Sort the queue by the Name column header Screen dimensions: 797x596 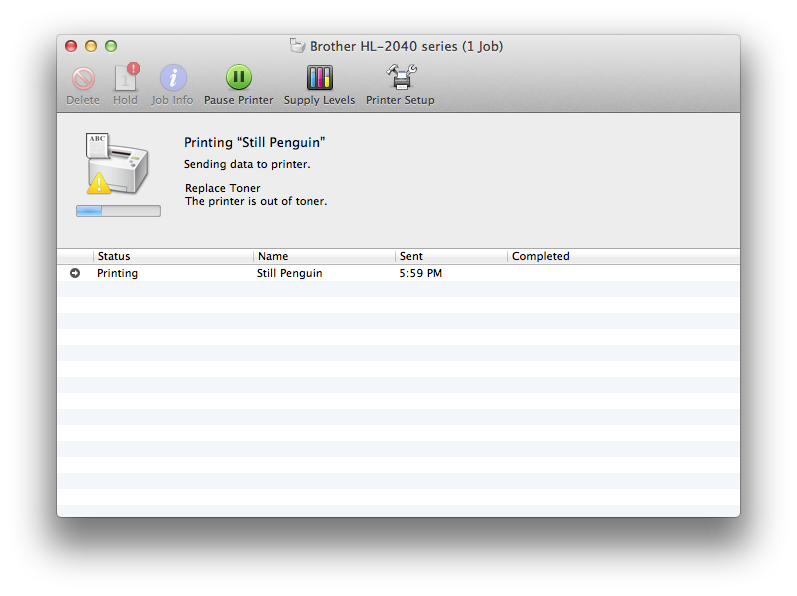coord(324,257)
